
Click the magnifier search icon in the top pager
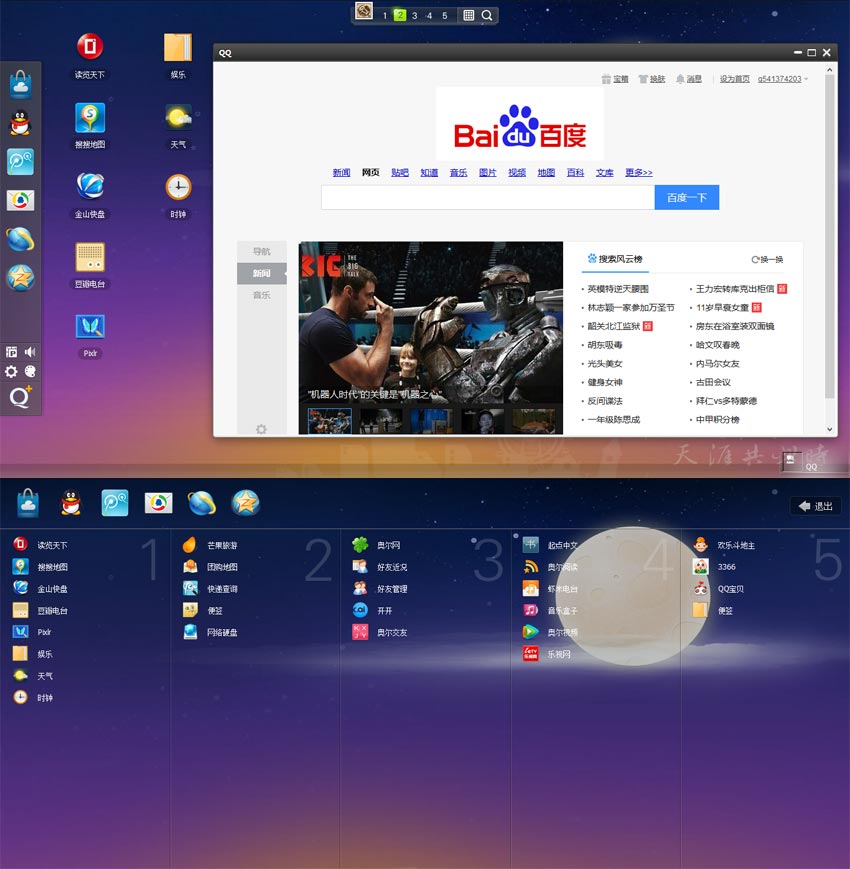click(x=487, y=16)
